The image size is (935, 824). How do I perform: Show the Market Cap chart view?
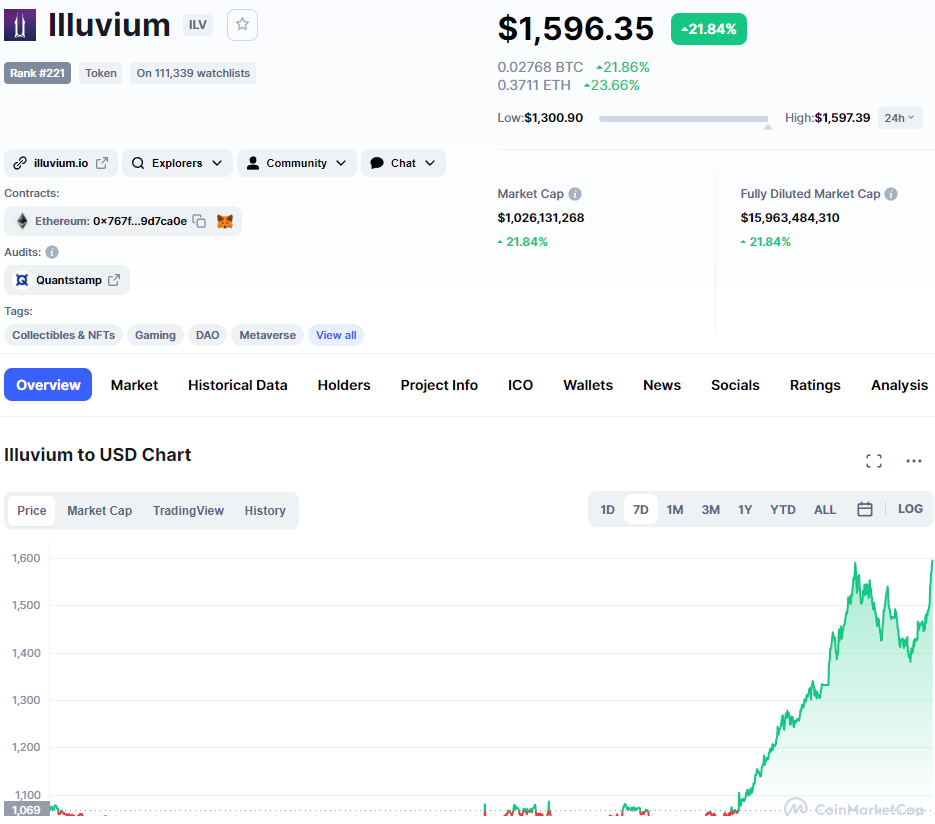(x=100, y=511)
